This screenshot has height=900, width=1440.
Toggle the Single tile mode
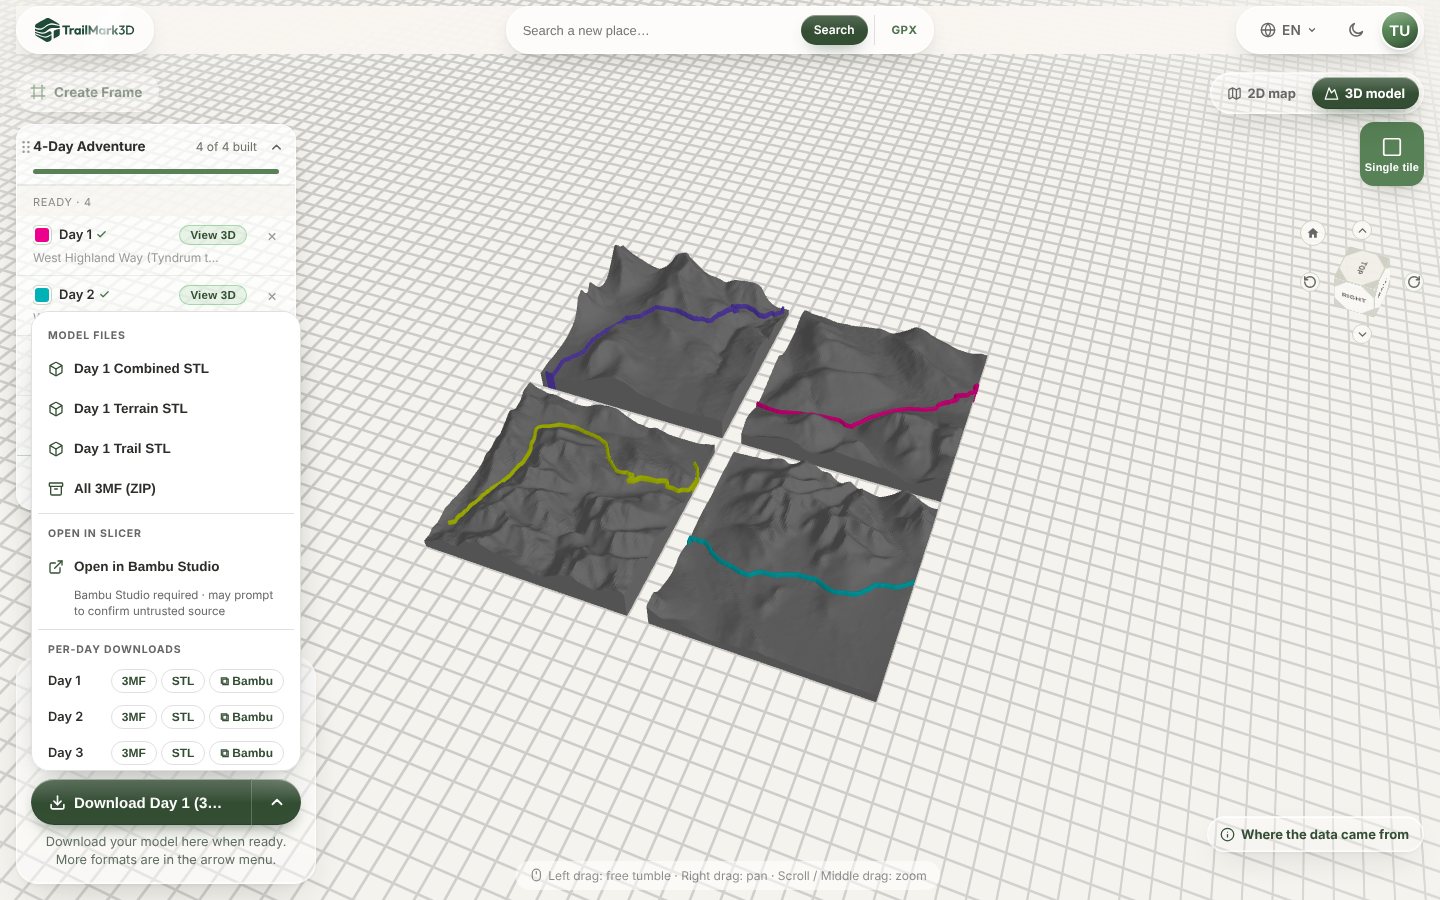coord(1392,154)
